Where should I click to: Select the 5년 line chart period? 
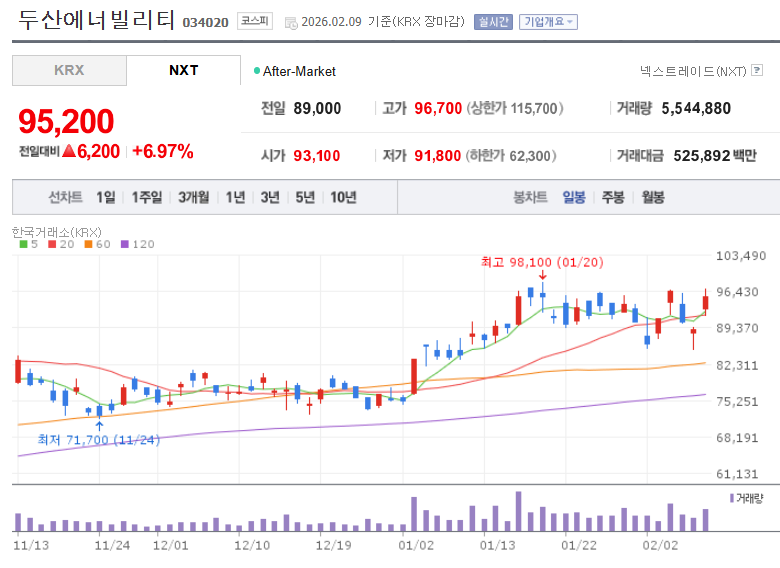click(x=305, y=197)
